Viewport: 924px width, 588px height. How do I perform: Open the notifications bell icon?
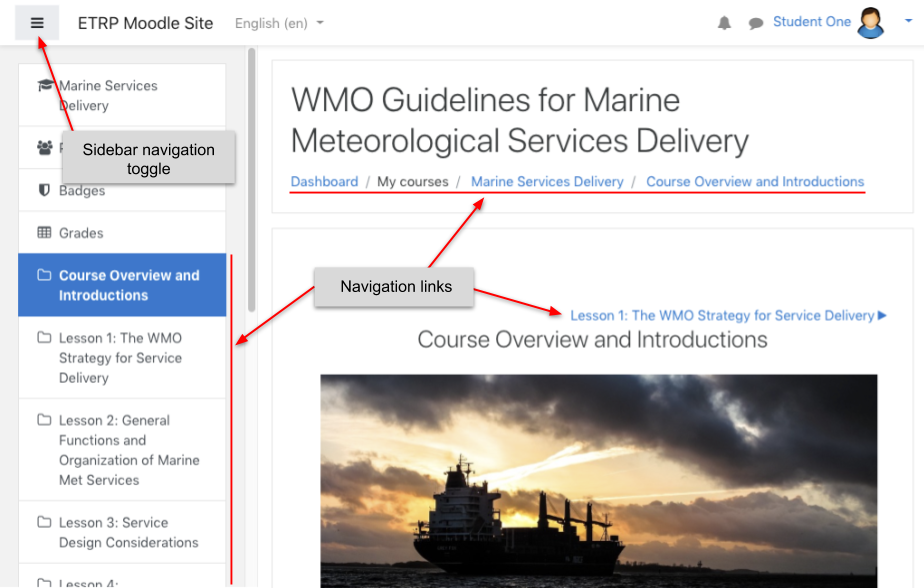724,23
